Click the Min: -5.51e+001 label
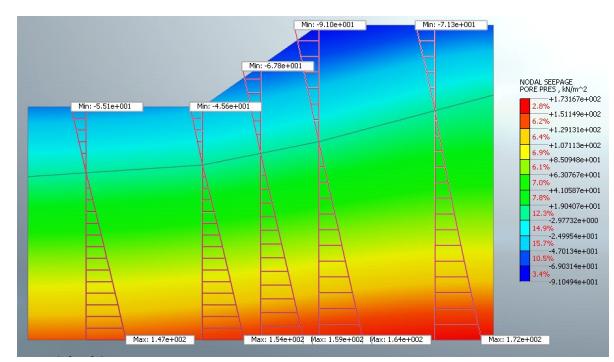The height and width of the screenshot is (362, 614). pos(107,107)
